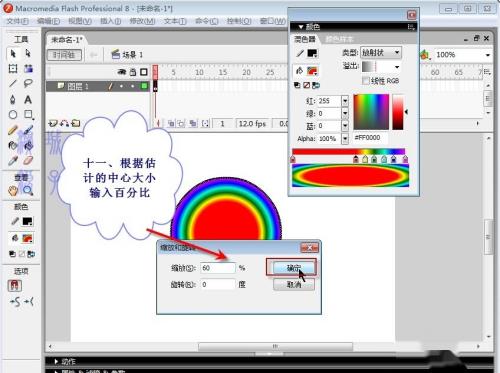Collapse the 颜色 panel triangle

(301, 27)
